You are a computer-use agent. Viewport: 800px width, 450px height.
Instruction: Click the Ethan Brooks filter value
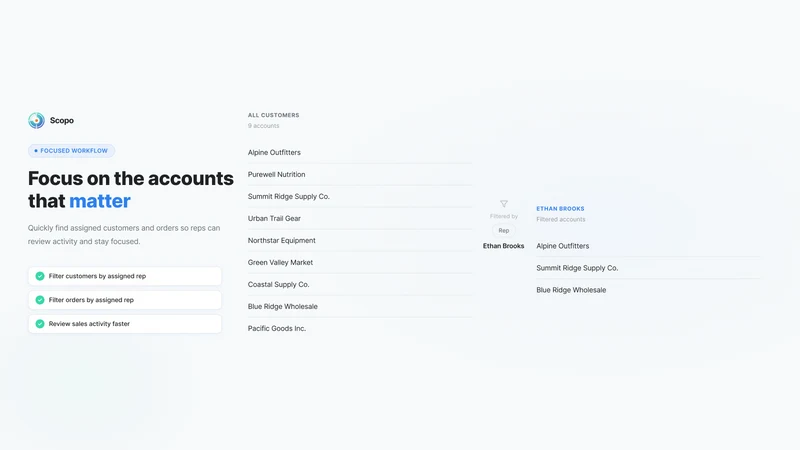point(504,246)
